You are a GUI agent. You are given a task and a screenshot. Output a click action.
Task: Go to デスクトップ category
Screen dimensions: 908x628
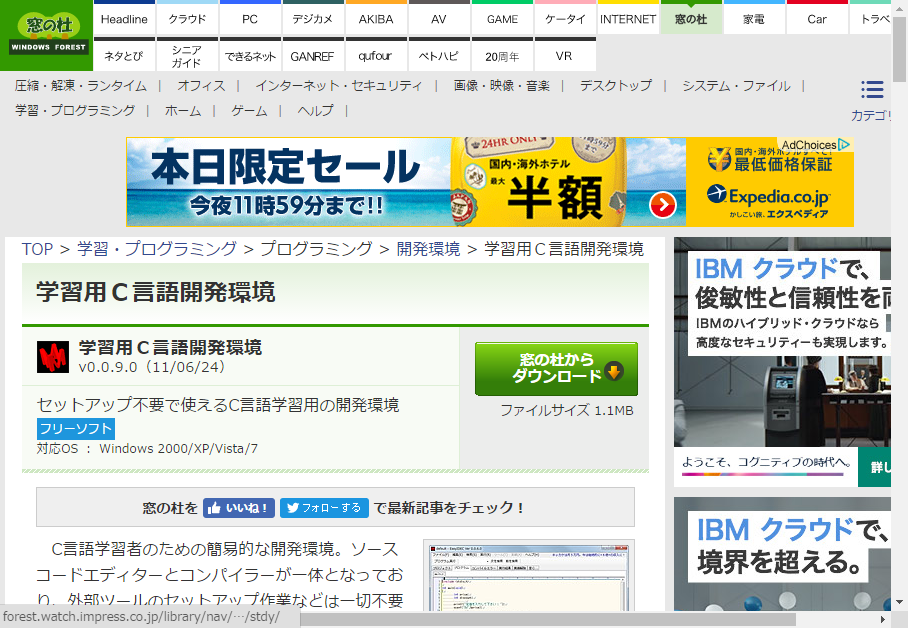[616, 86]
